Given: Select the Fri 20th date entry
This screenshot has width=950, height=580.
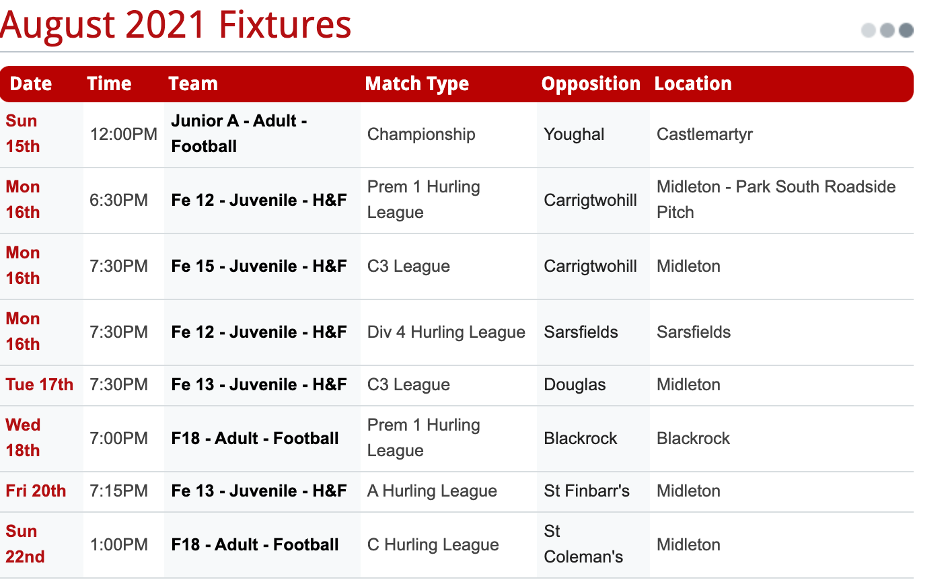Looking at the screenshot, I should click(x=36, y=491).
